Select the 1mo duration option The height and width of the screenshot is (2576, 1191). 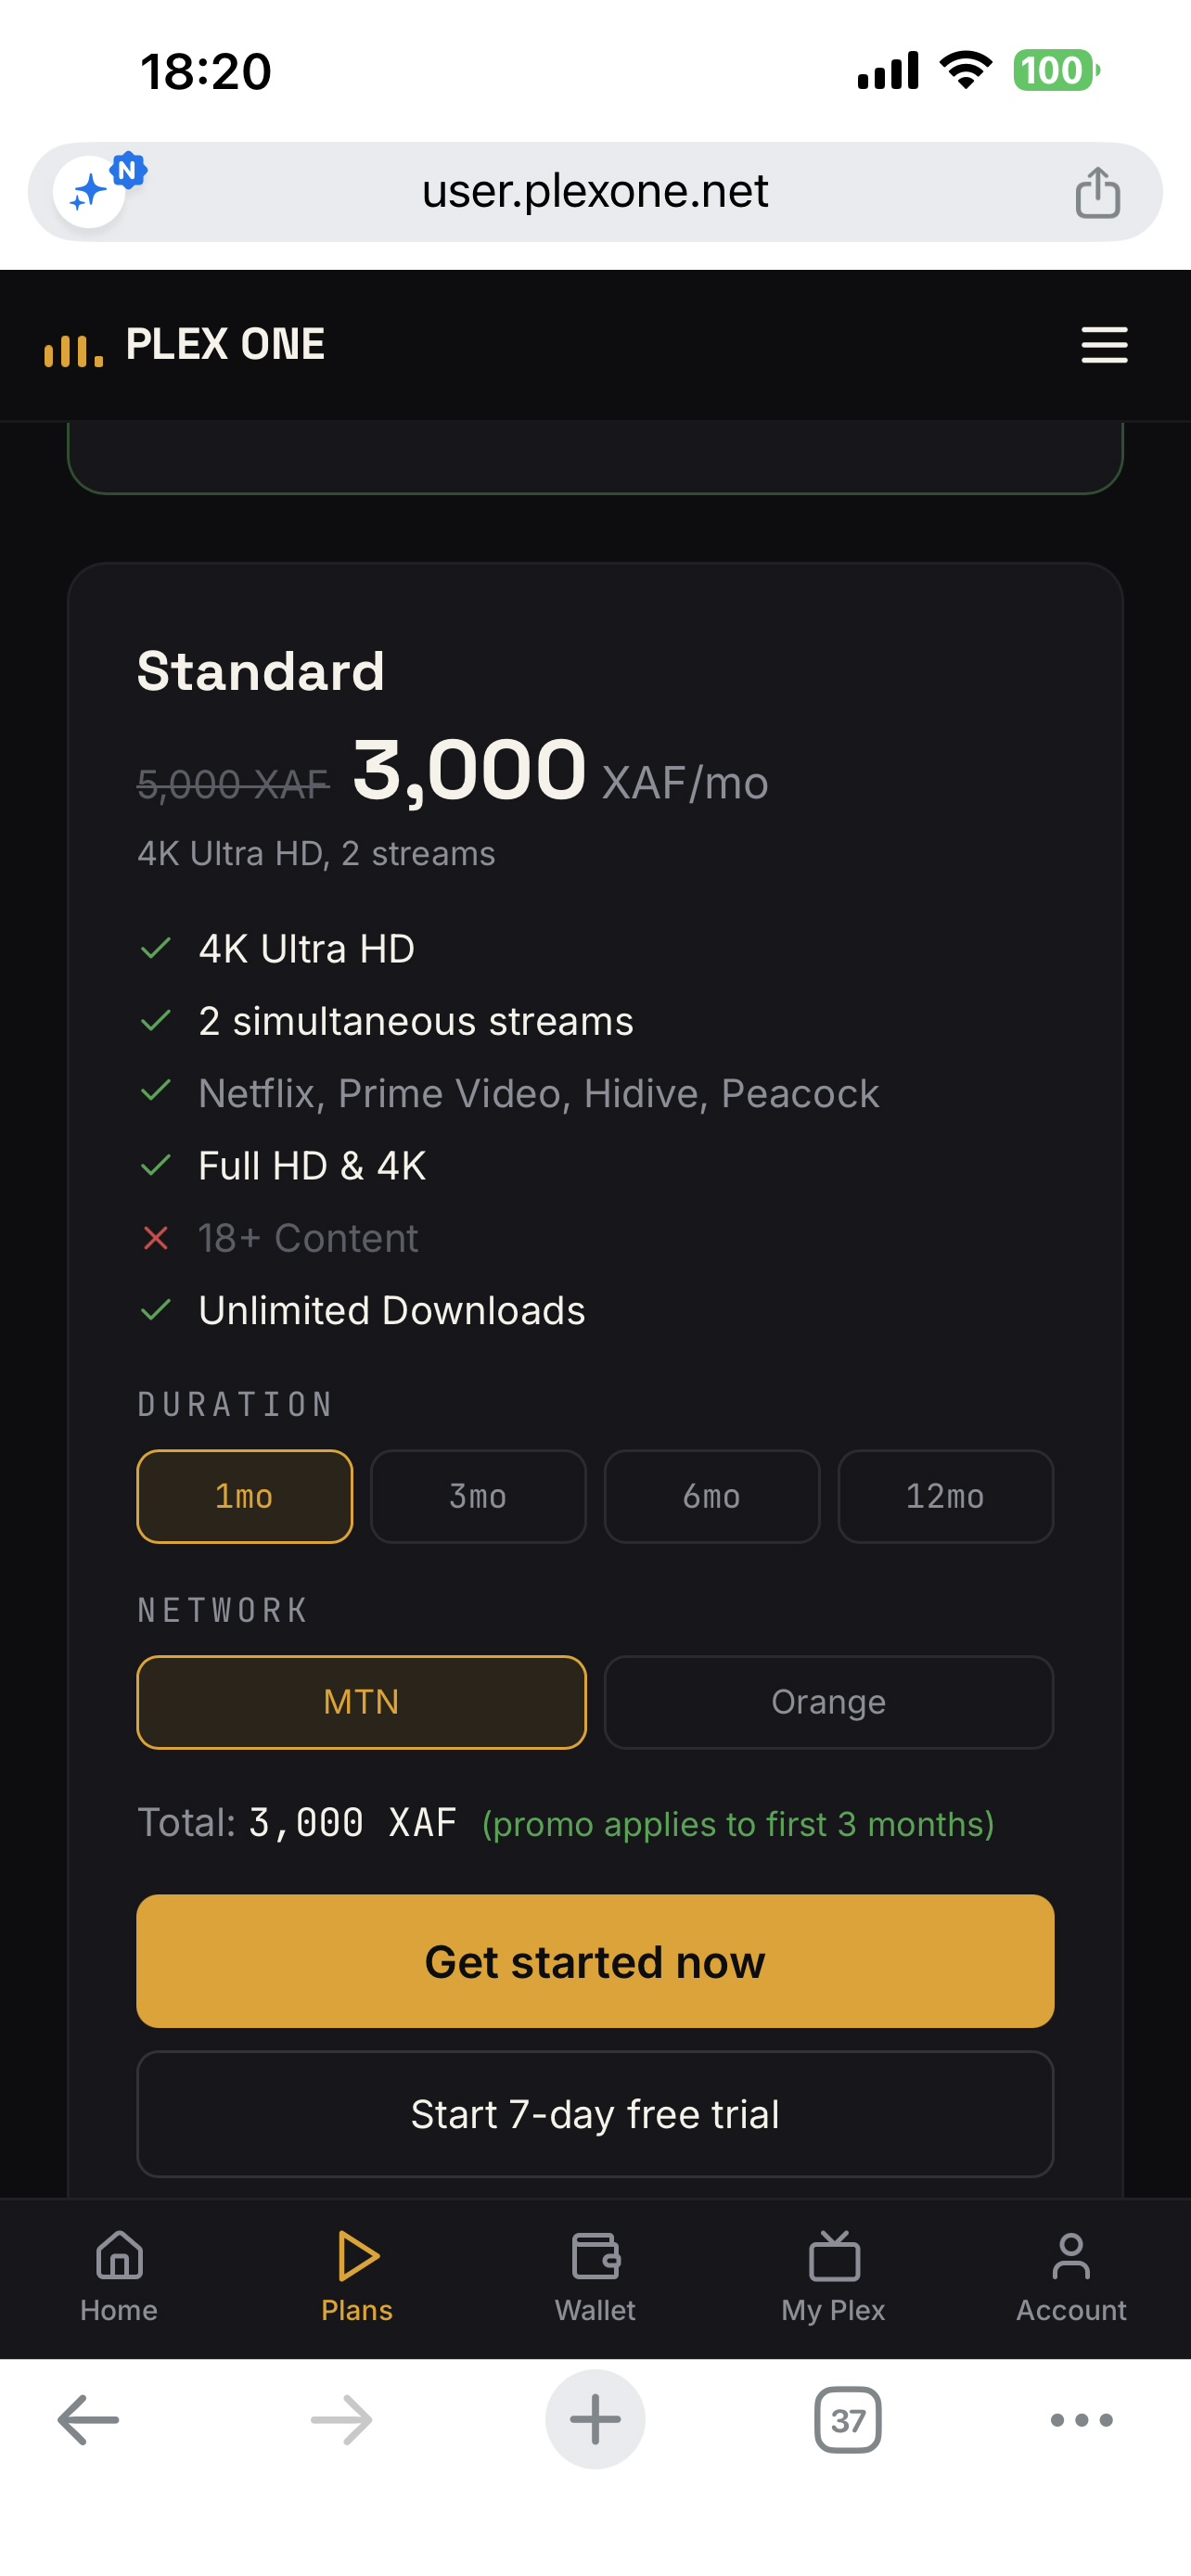(x=245, y=1496)
